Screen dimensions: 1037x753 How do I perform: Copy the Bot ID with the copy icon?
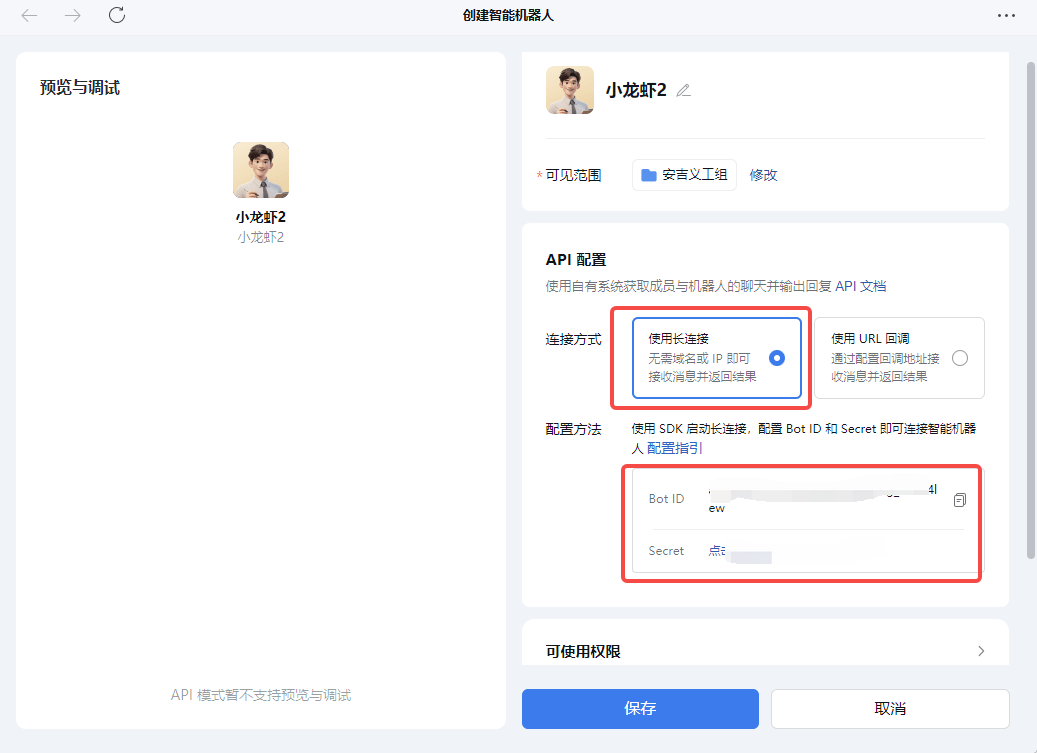coord(959,499)
